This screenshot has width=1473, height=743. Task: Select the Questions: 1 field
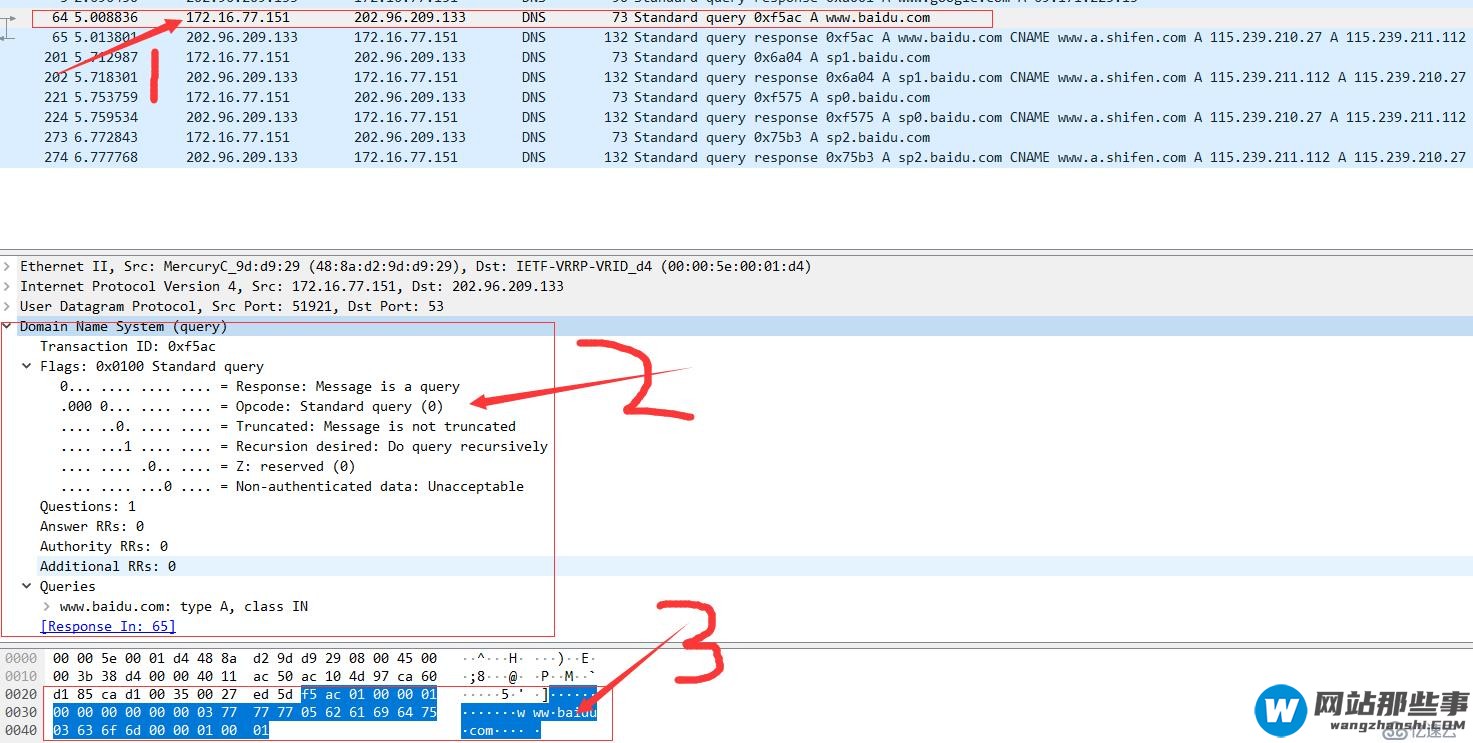pos(88,506)
